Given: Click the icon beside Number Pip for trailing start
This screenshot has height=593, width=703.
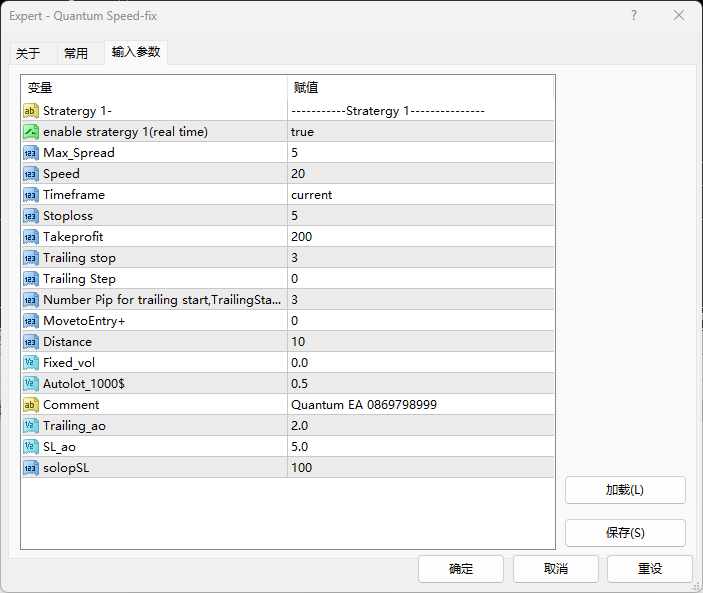Looking at the screenshot, I should [x=30, y=300].
